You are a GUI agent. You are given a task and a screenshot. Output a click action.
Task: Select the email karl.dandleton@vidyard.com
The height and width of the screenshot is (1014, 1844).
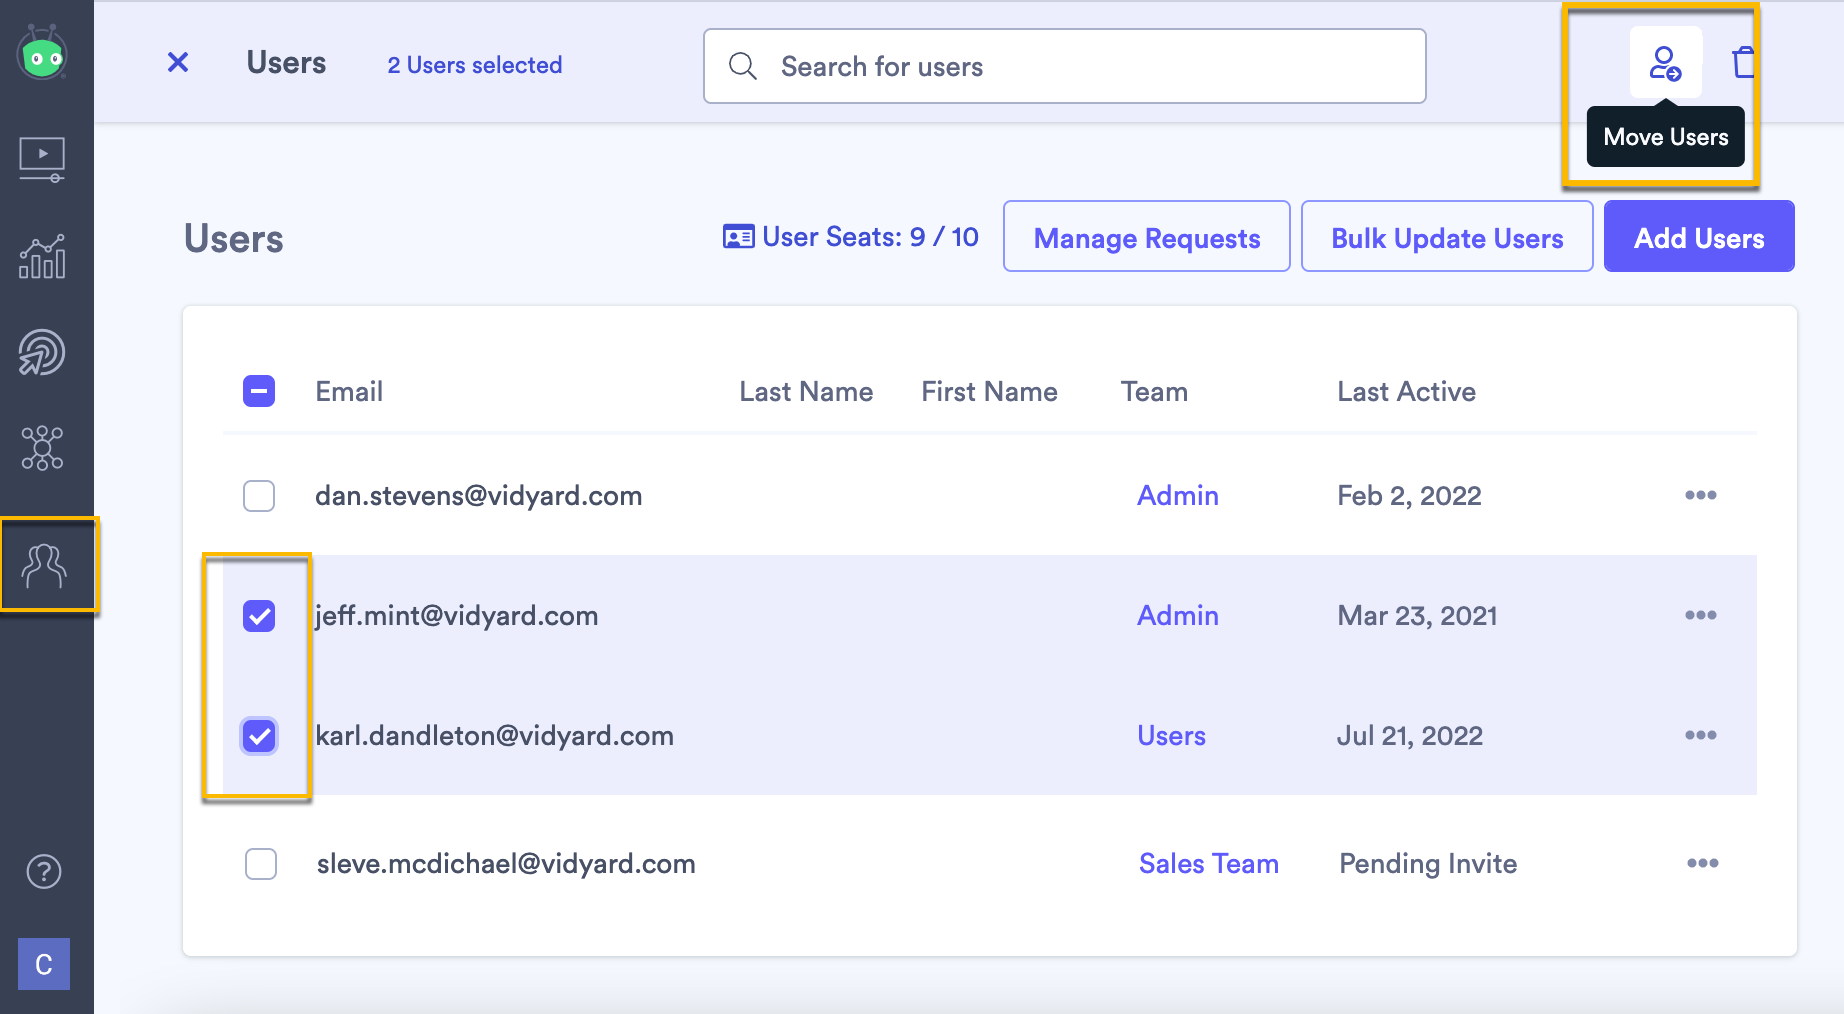point(495,736)
